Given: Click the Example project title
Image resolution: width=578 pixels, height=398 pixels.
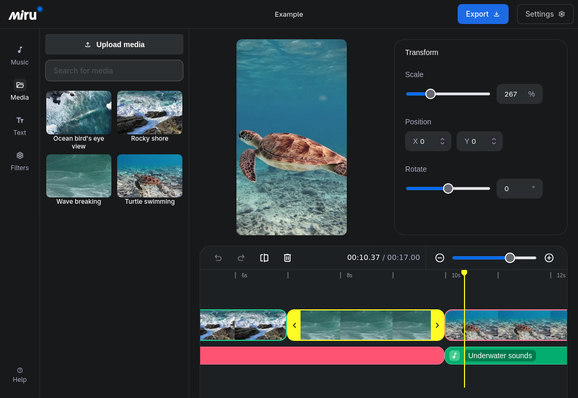Looking at the screenshot, I should point(289,14).
